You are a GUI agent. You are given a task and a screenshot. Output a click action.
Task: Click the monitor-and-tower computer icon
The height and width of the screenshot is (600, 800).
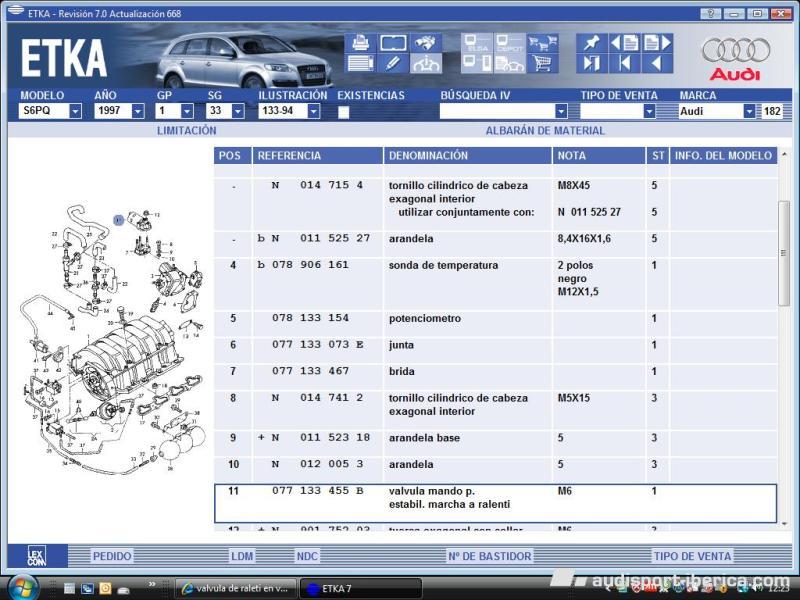[x=477, y=63]
